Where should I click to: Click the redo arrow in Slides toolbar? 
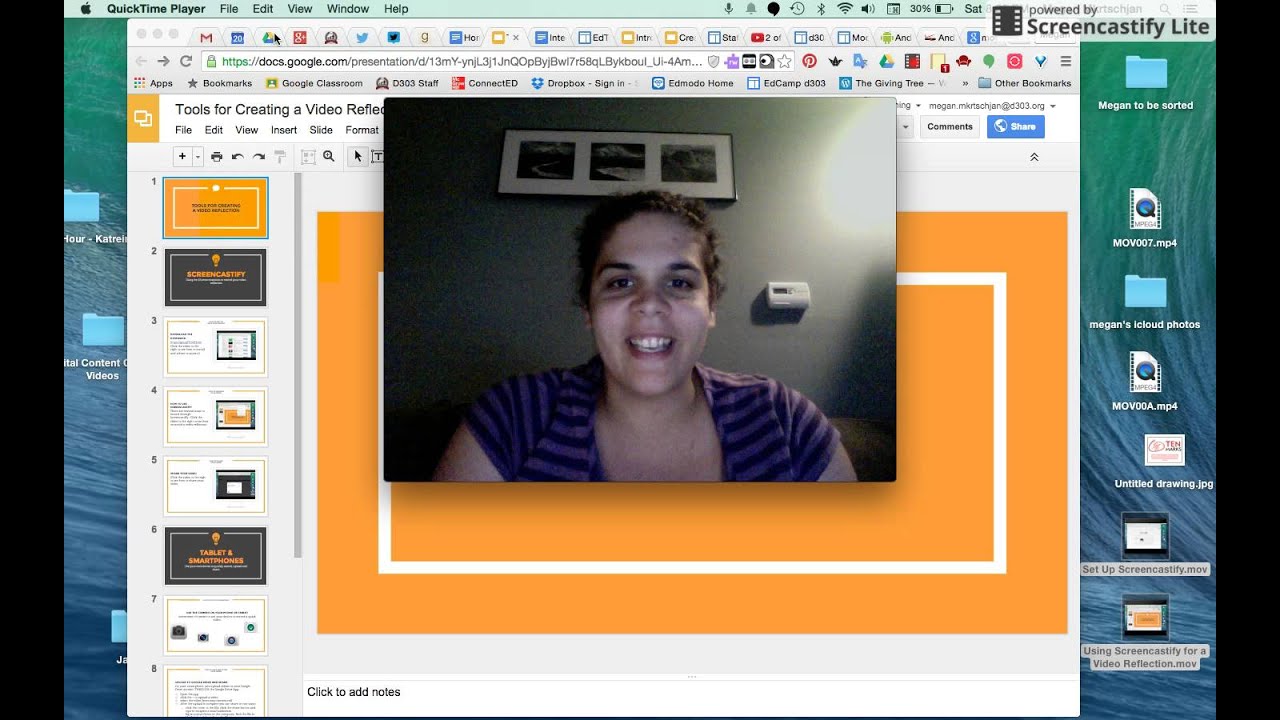(x=259, y=156)
